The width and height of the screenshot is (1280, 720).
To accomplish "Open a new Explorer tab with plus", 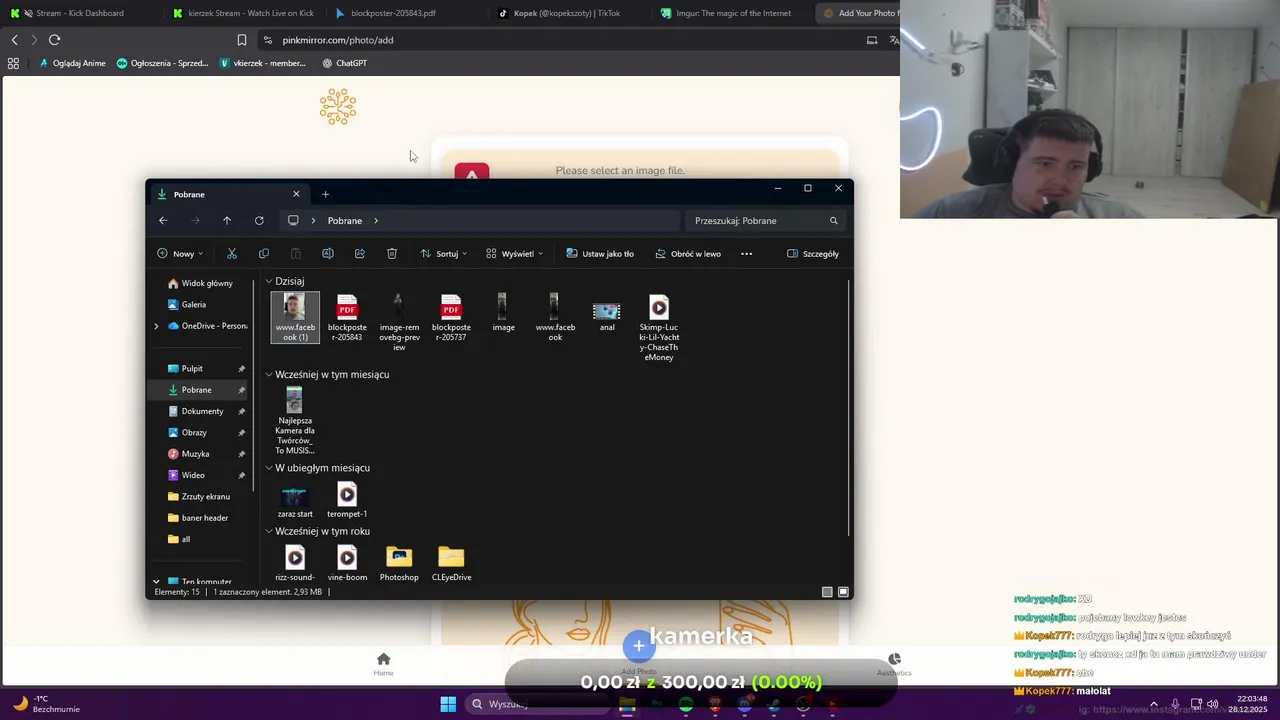I will click(x=325, y=194).
